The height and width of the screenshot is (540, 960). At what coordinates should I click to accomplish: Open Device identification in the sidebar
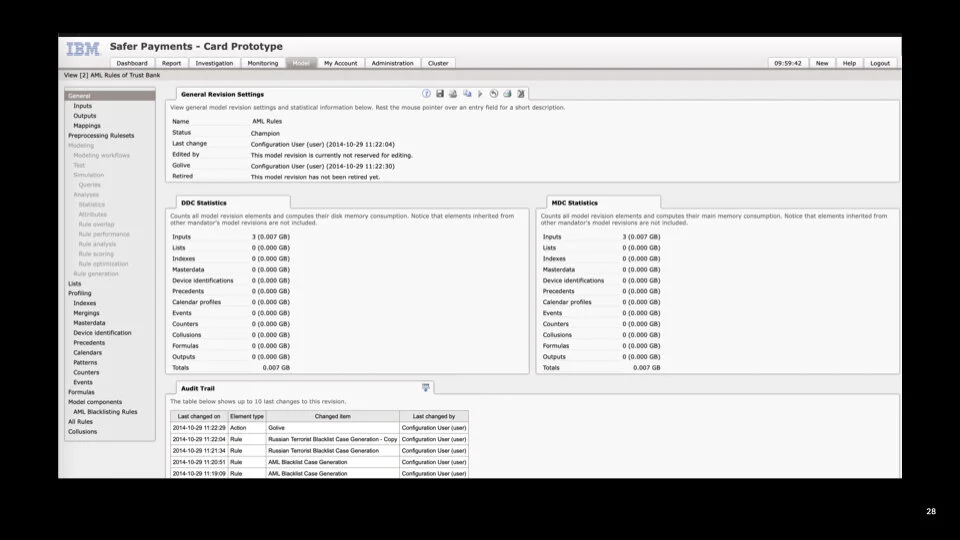click(x=102, y=332)
